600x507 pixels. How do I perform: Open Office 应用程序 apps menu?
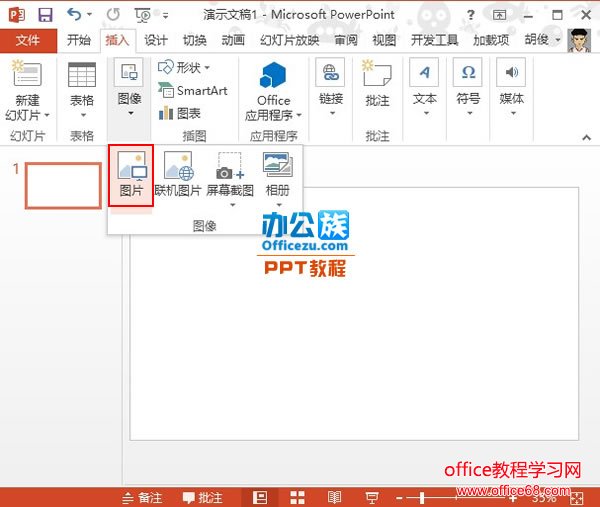273,91
